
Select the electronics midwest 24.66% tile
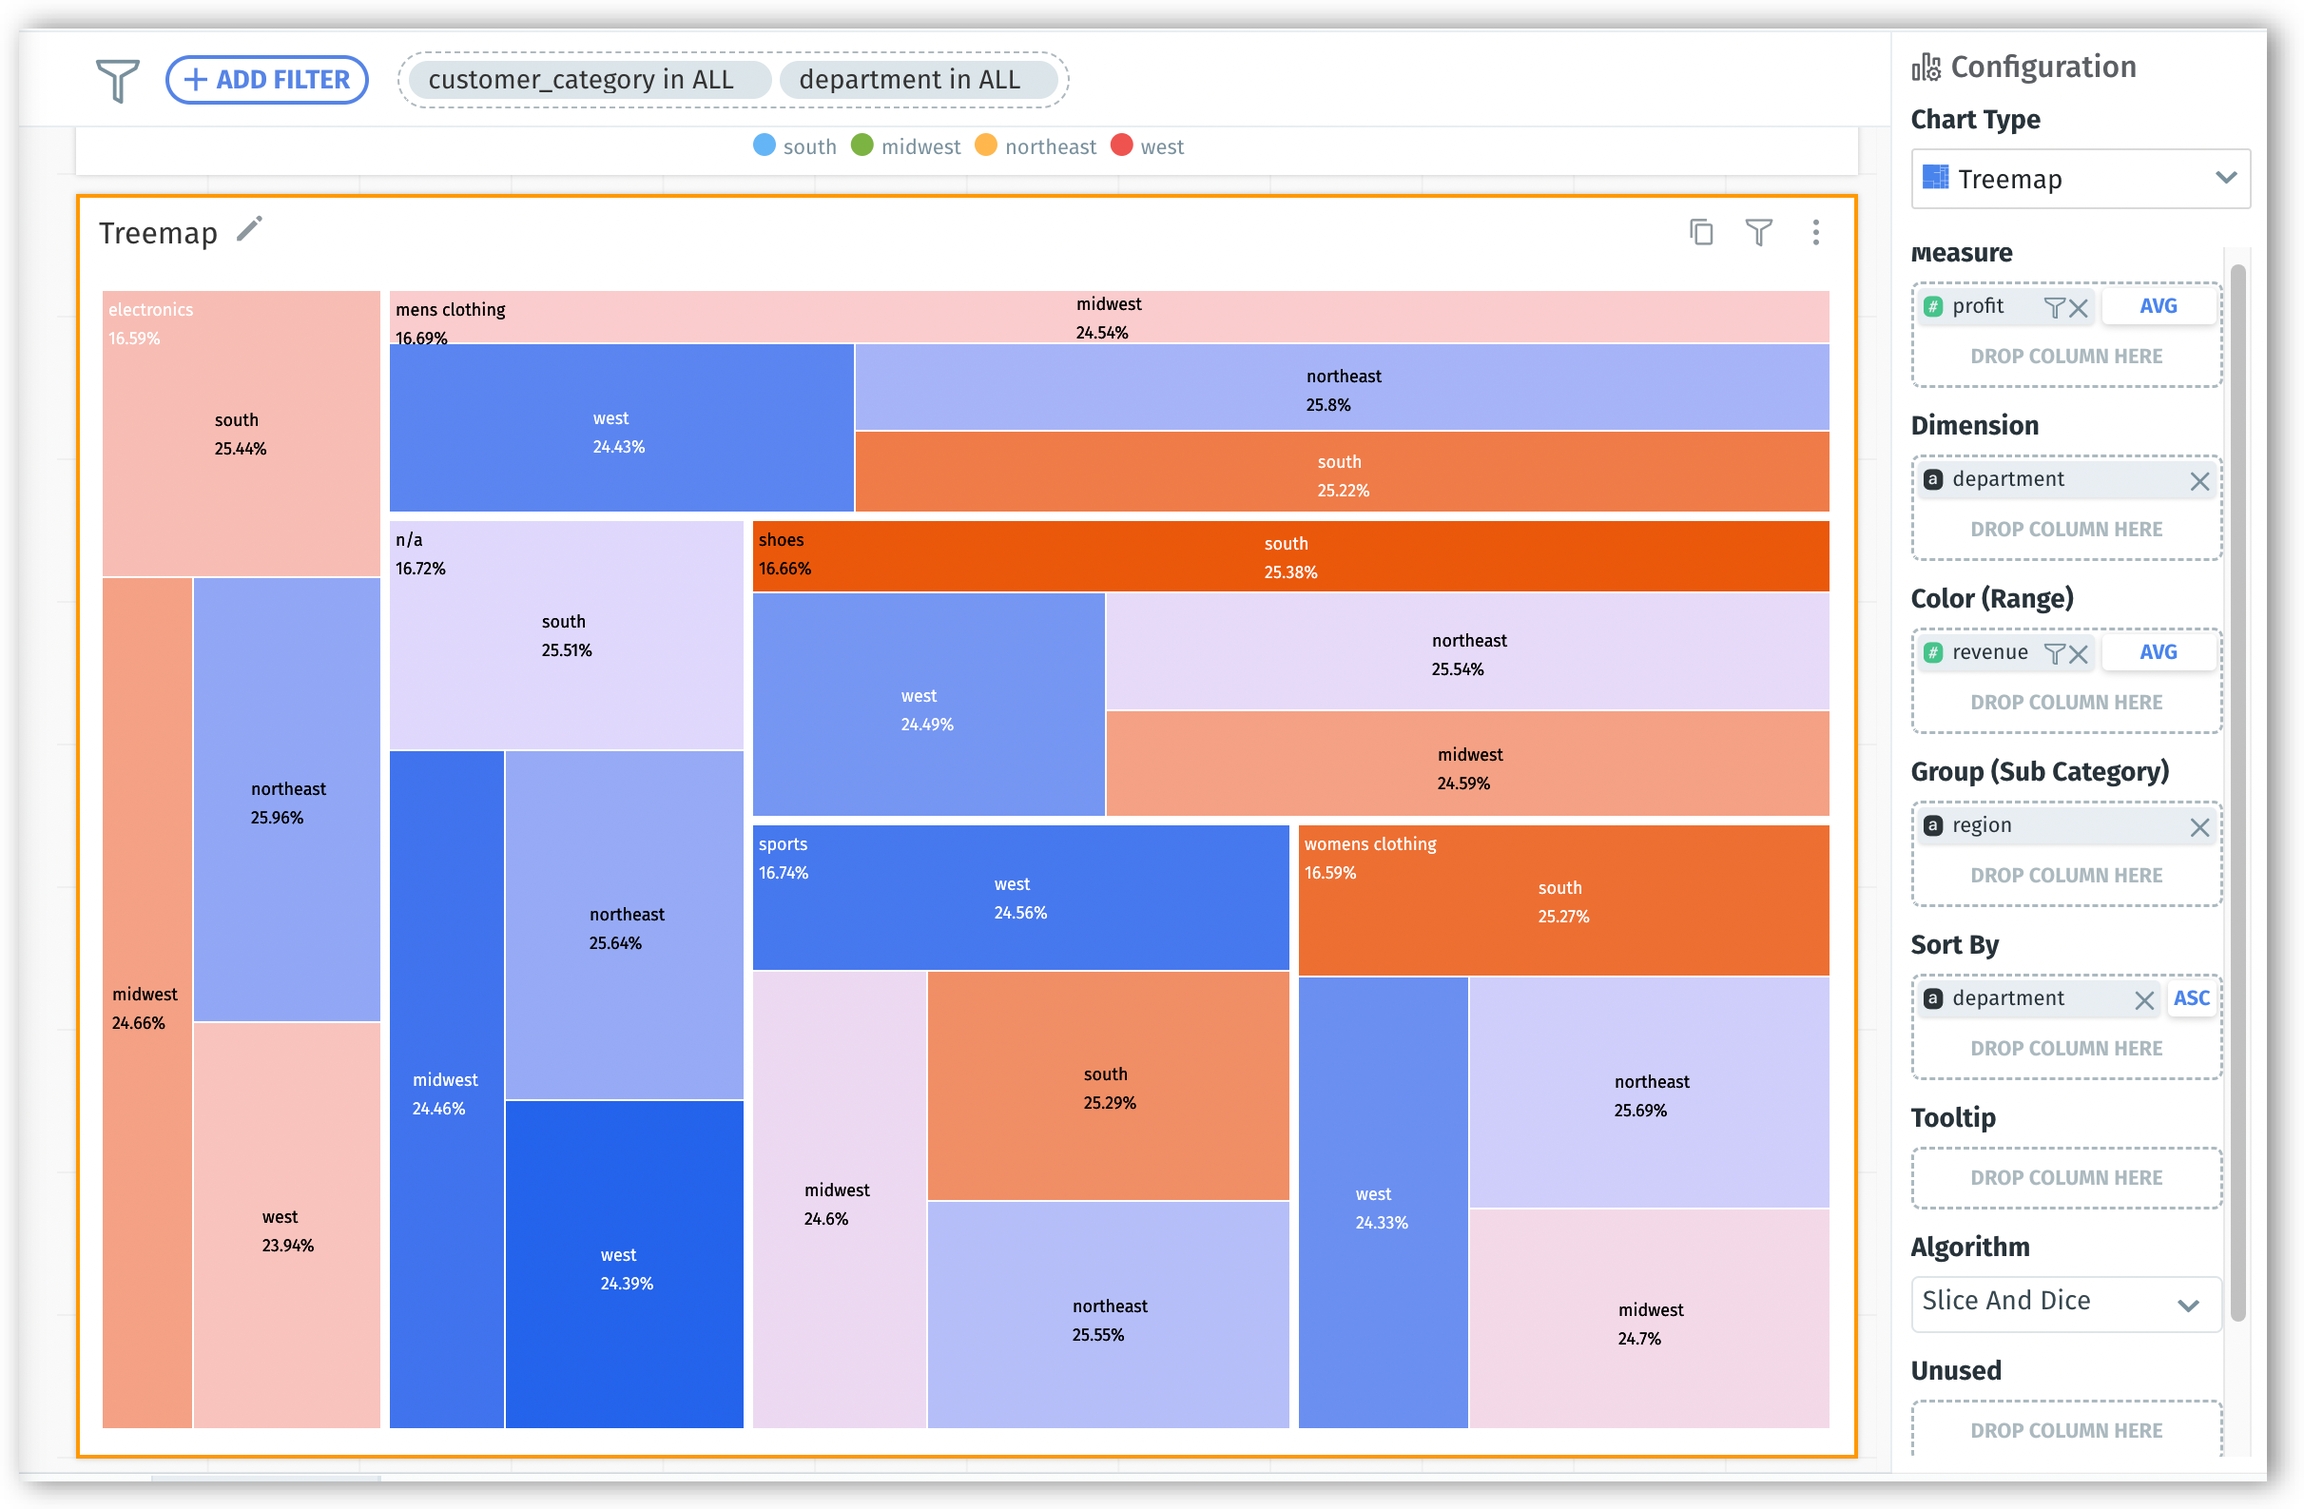coord(147,1003)
